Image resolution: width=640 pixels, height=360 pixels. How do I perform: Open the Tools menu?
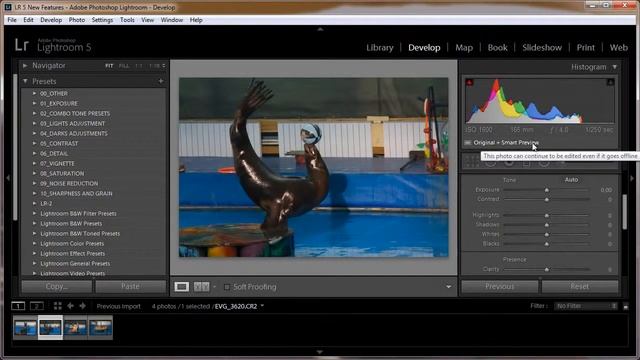coord(127,20)
